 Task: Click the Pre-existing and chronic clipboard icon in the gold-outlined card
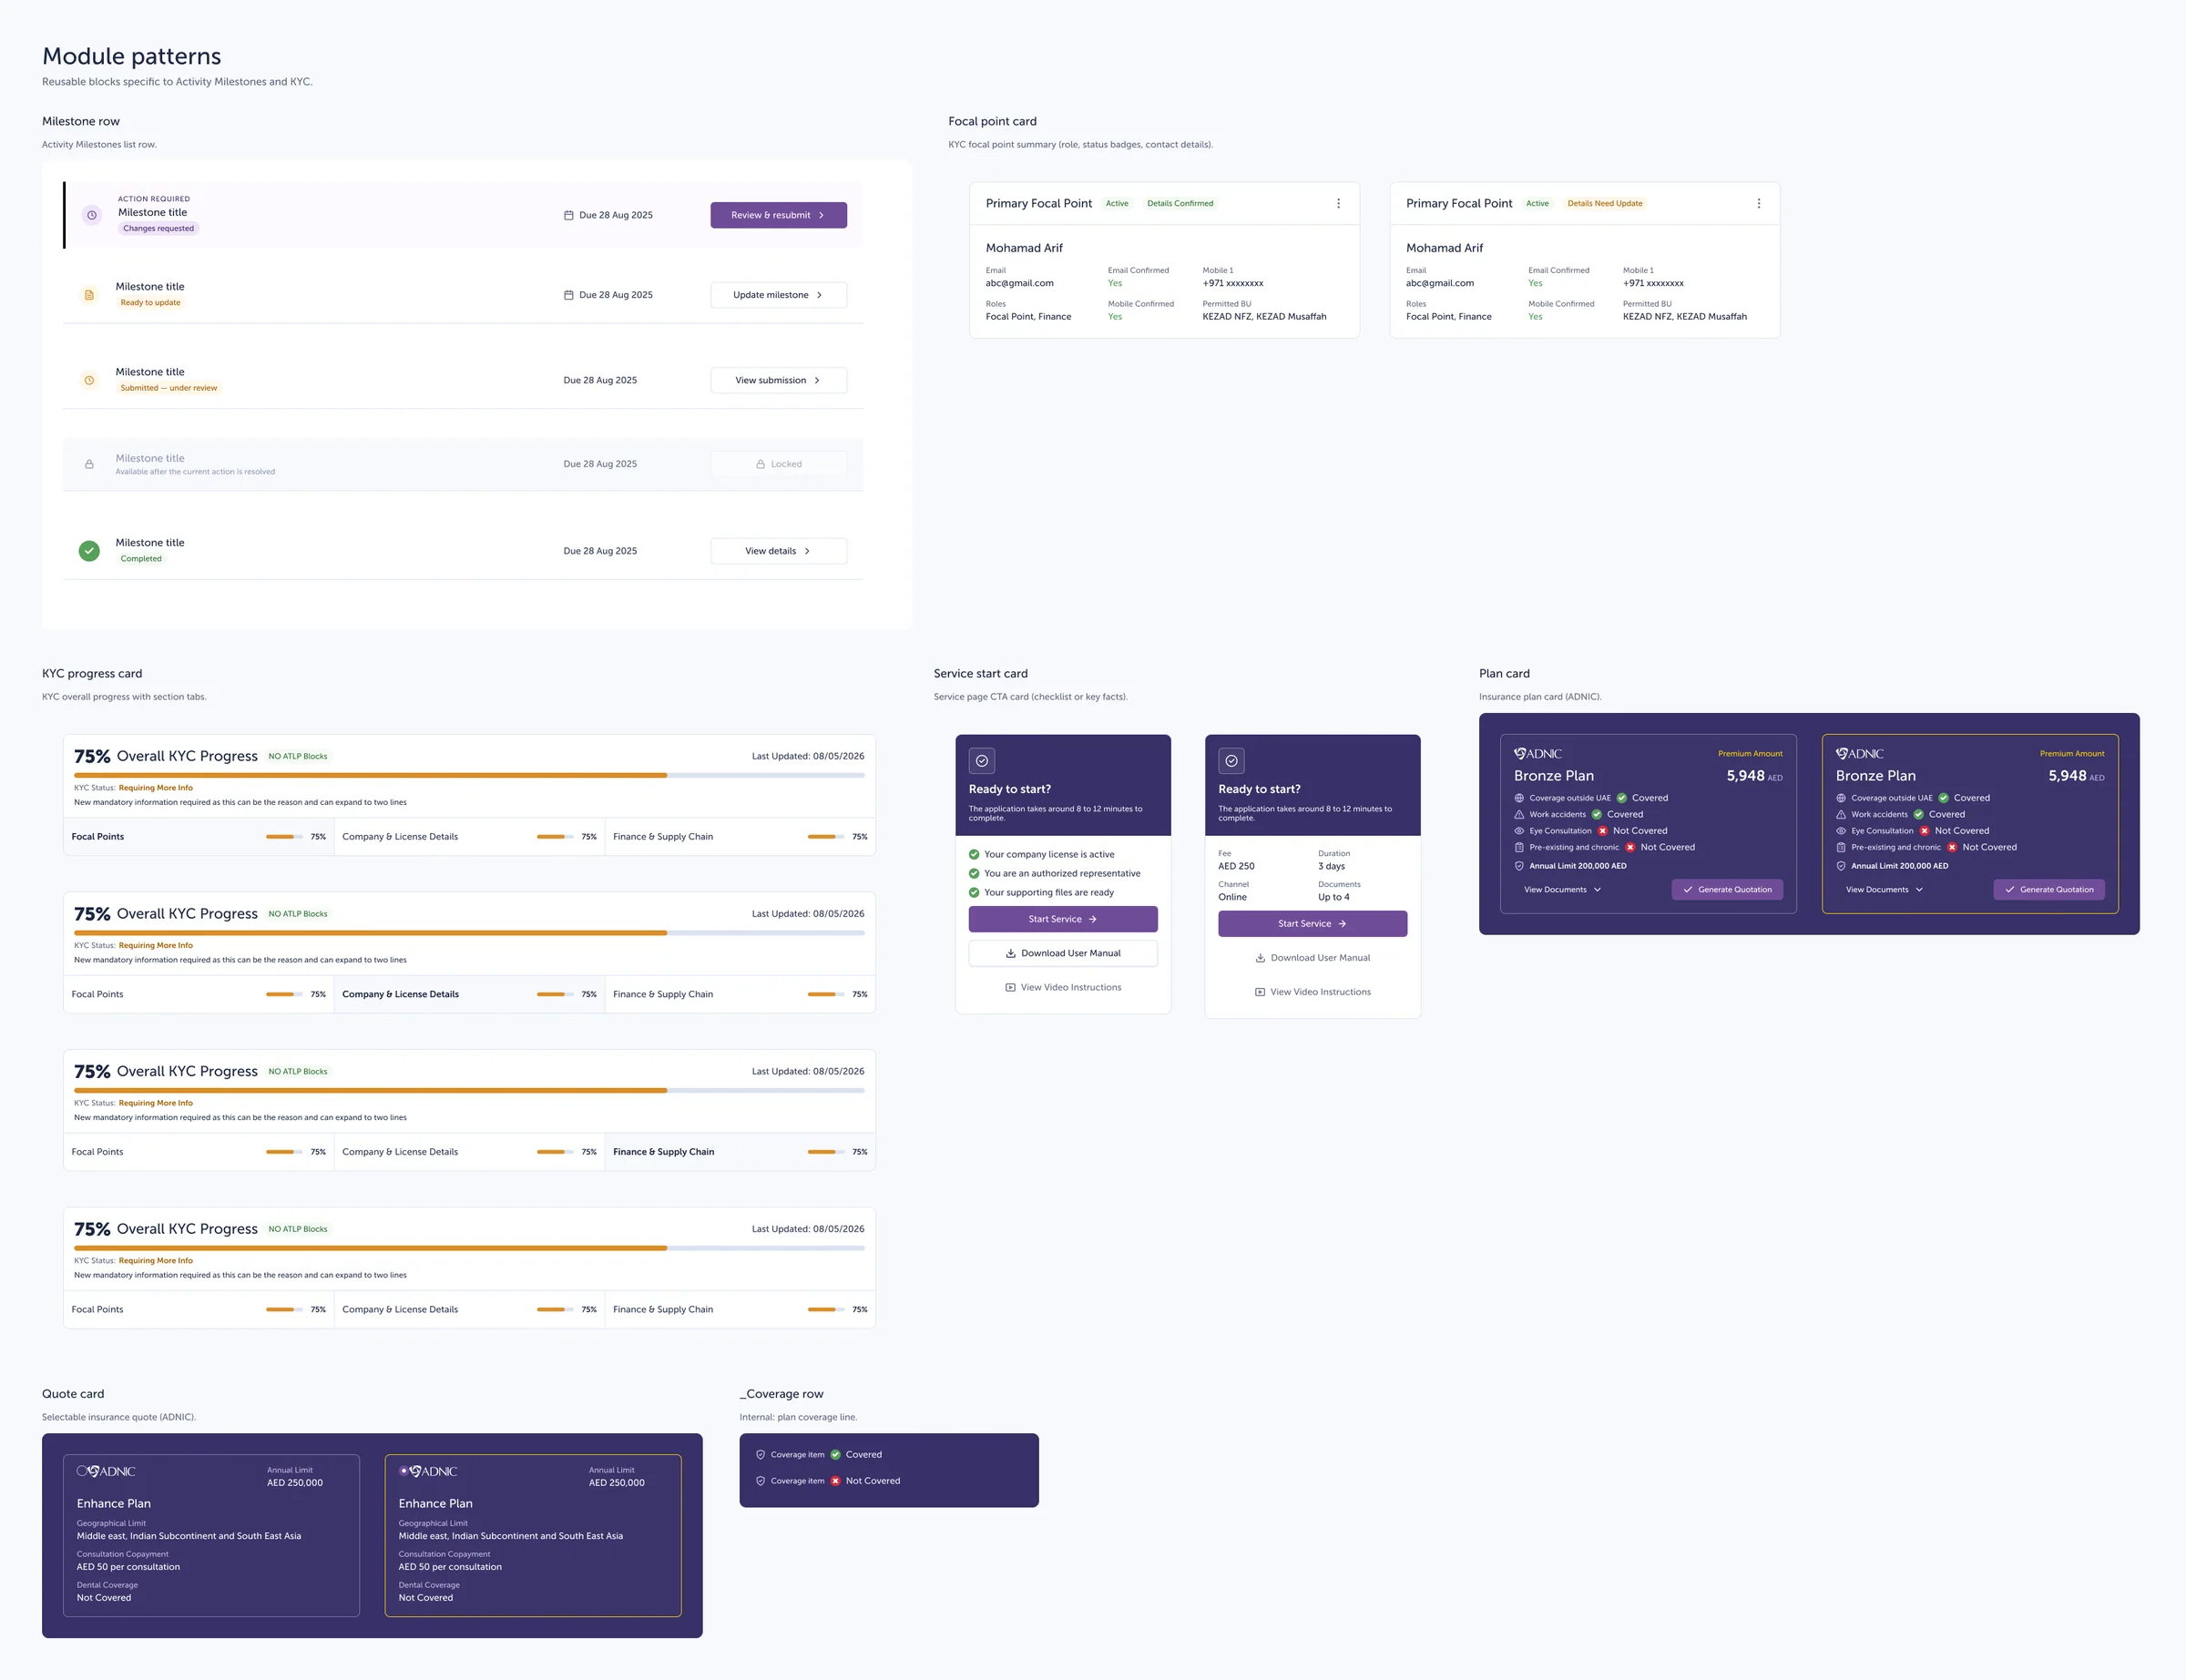point(1841,847)
